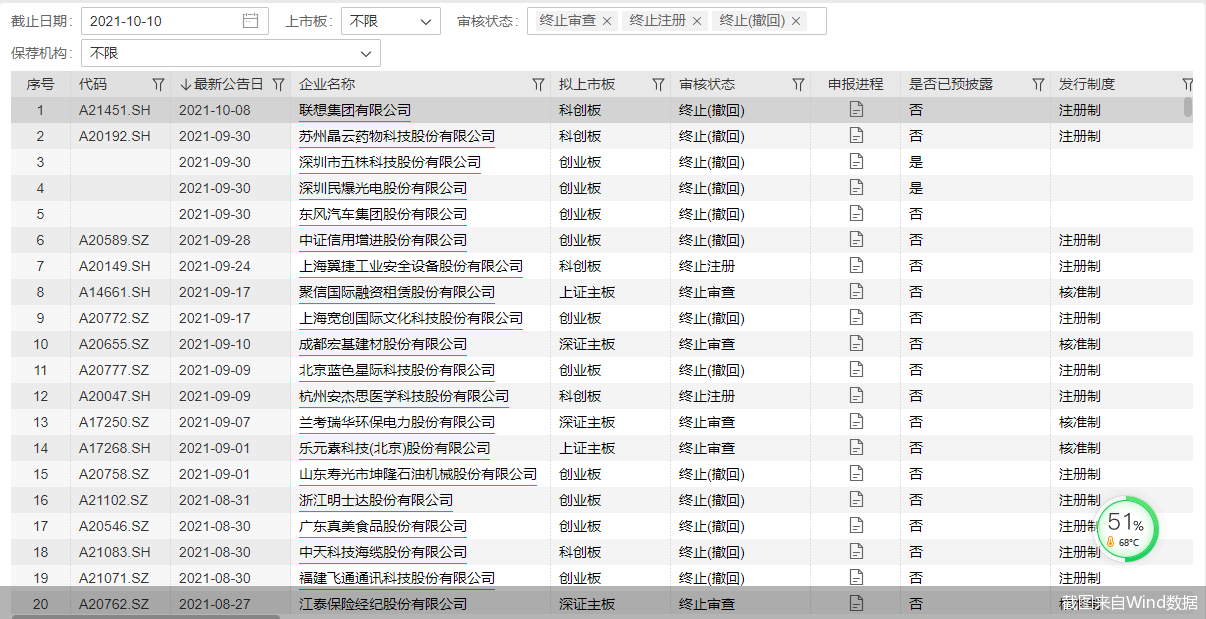The image size is (1206, 619).
Task: Filter the 拟上市板 column
Action: [x=658, y=85]
